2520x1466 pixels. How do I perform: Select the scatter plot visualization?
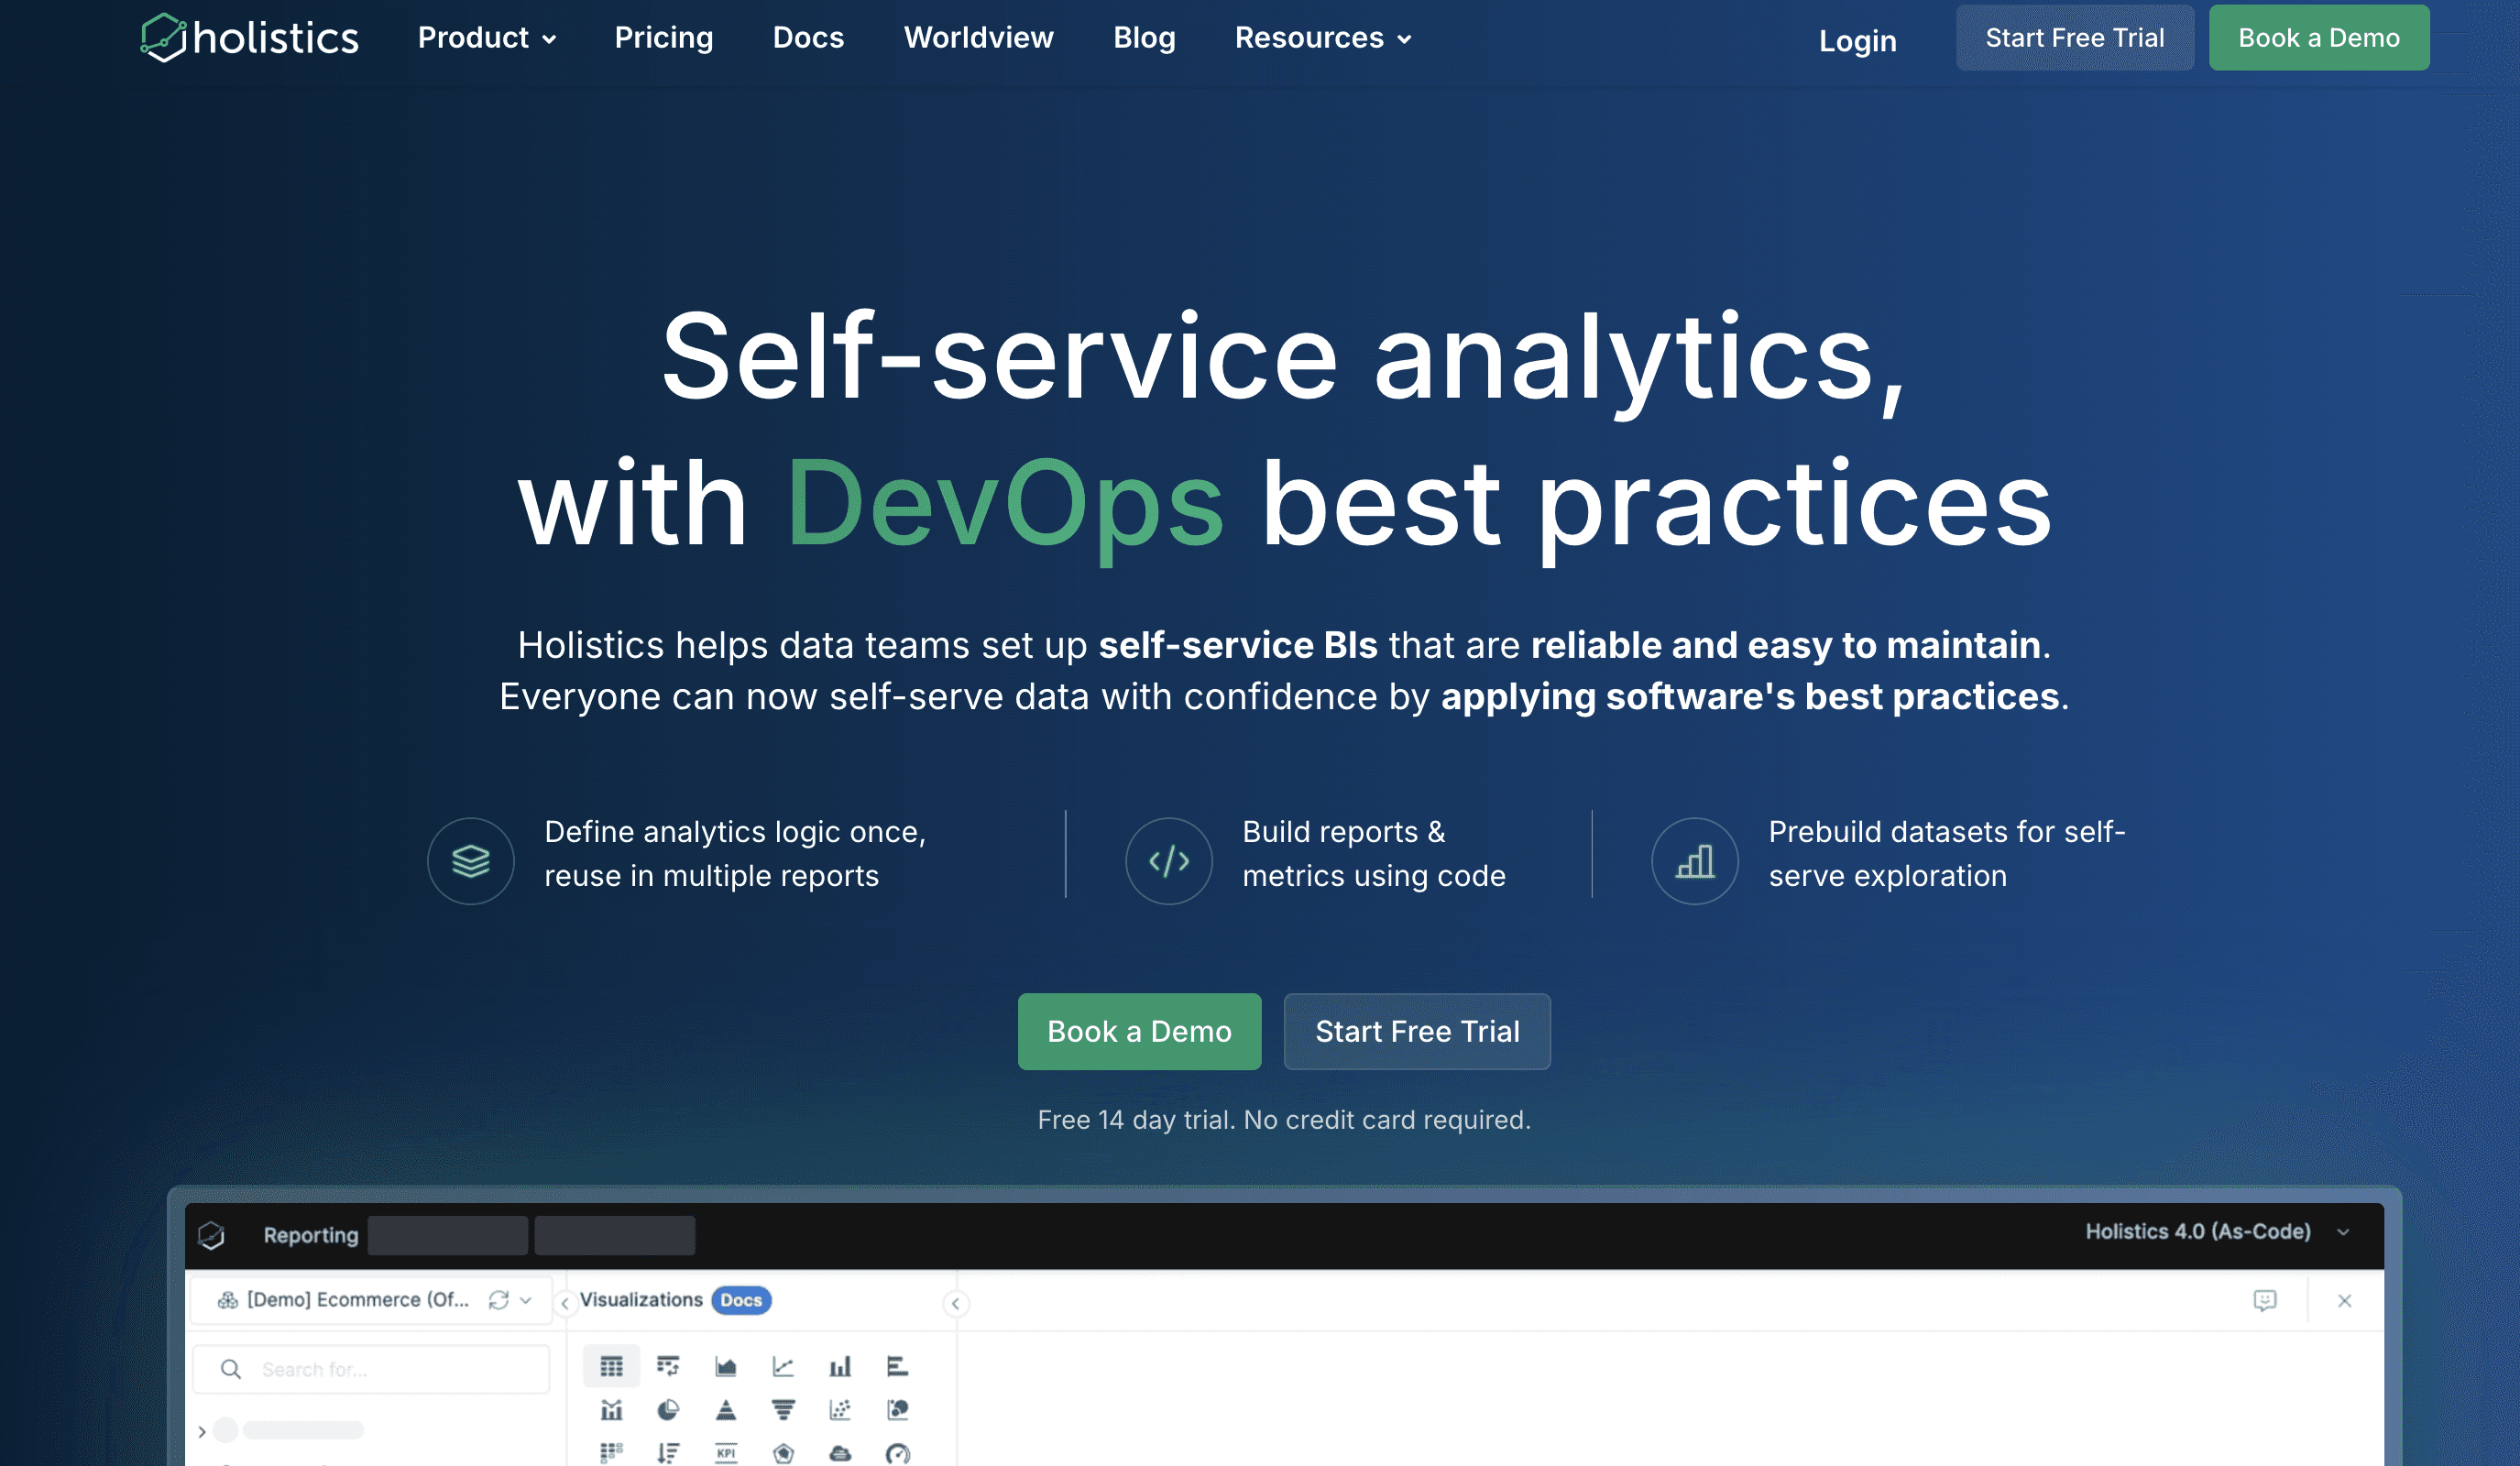[841, 1410]
